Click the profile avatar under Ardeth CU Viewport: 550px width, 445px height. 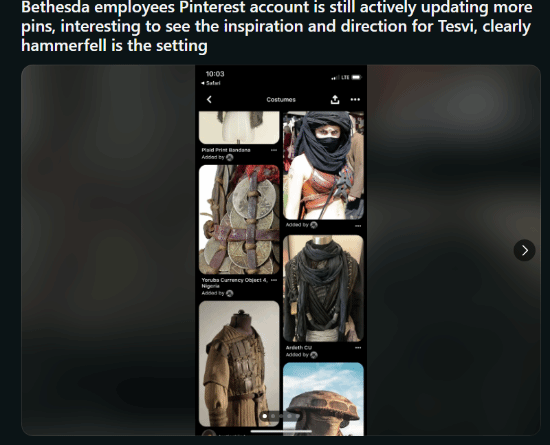point(314,355)
